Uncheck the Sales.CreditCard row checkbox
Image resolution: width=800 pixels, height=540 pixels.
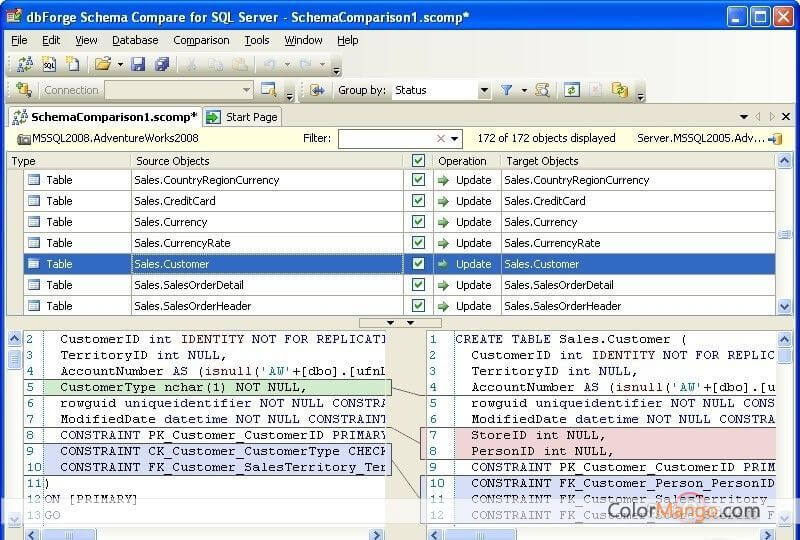[x=418, y=201]
